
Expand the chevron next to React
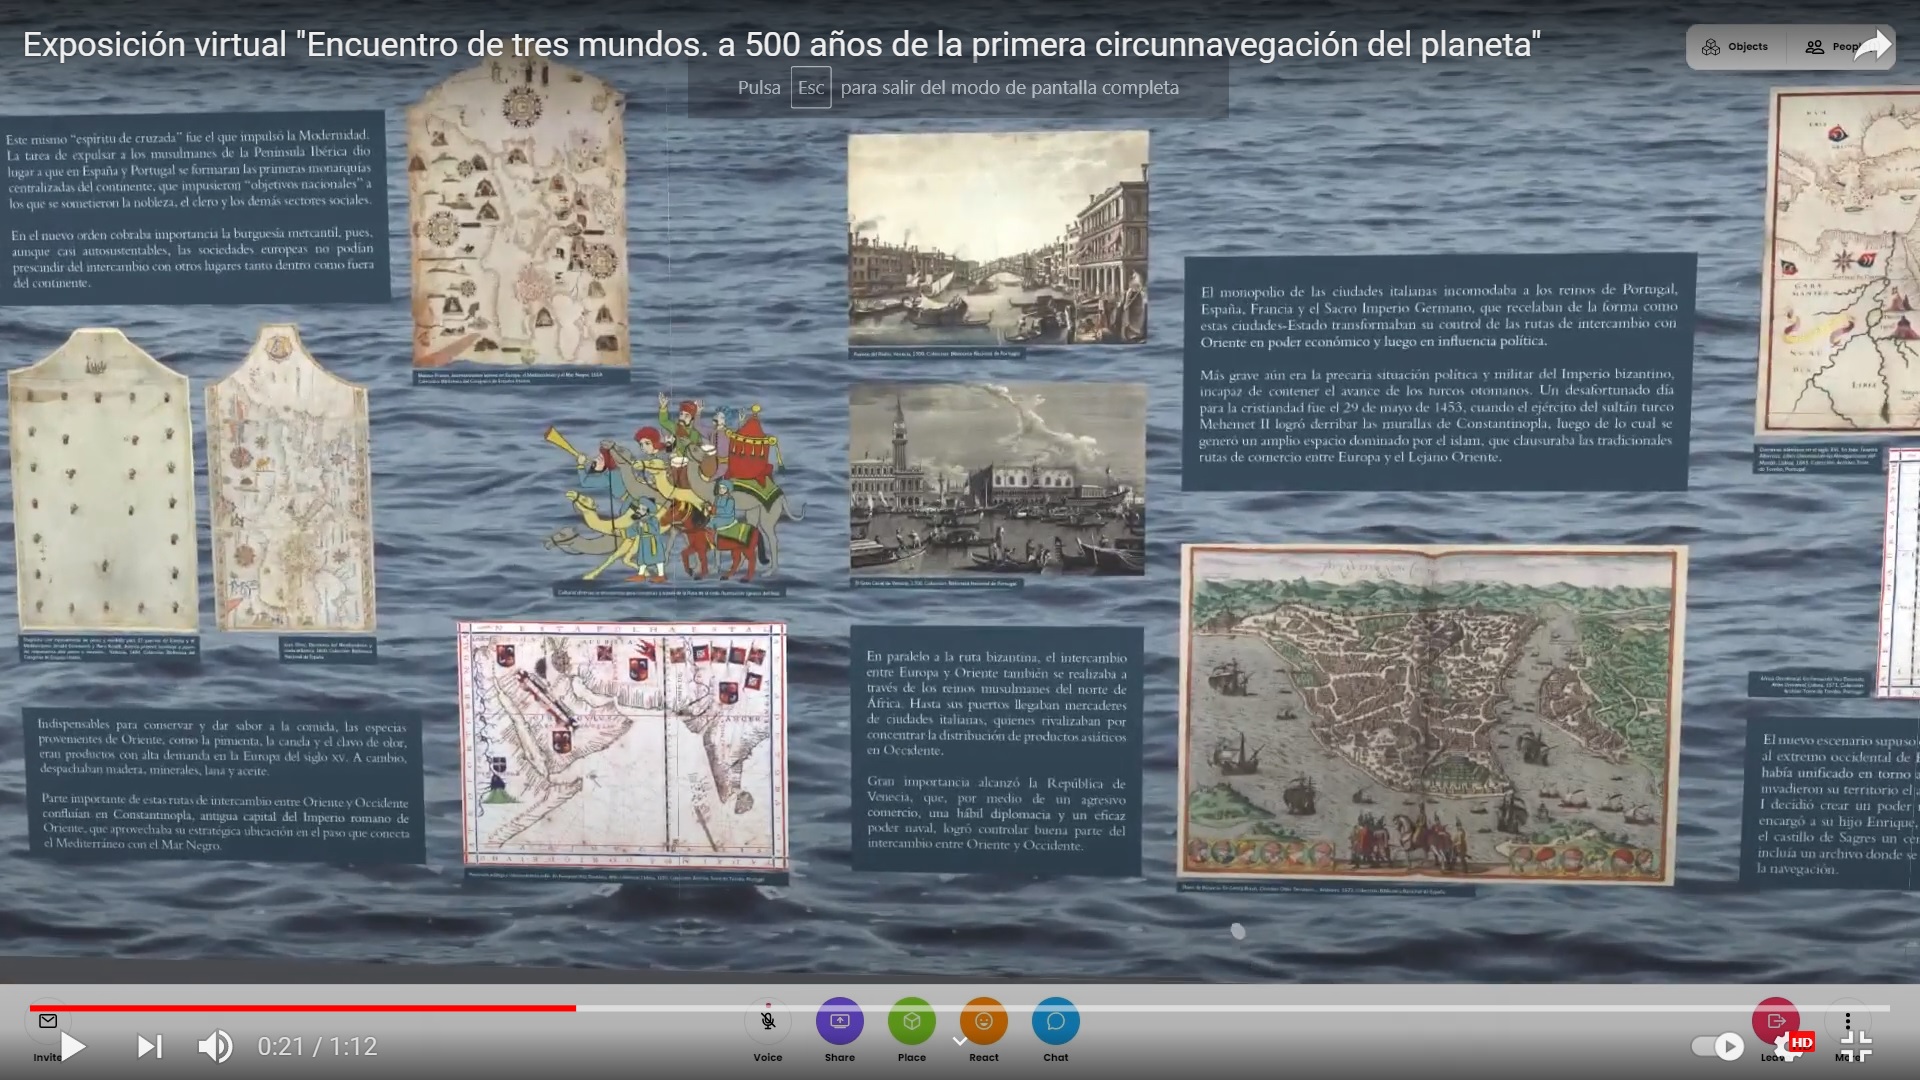tap(959, 1042)
